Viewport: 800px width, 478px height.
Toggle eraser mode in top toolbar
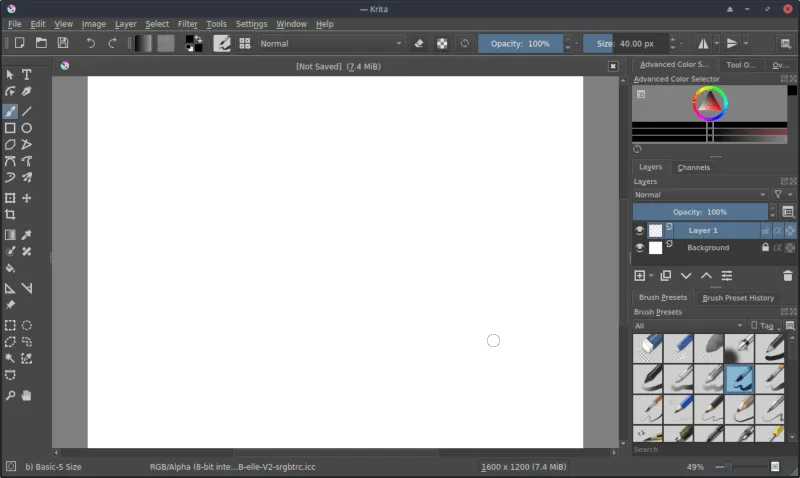coord(419,43)
